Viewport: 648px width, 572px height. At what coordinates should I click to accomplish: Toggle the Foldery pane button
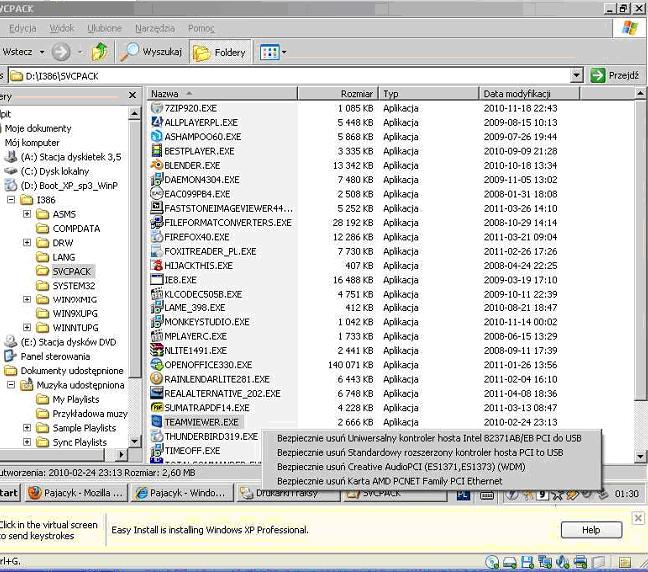tap(220, 52)
